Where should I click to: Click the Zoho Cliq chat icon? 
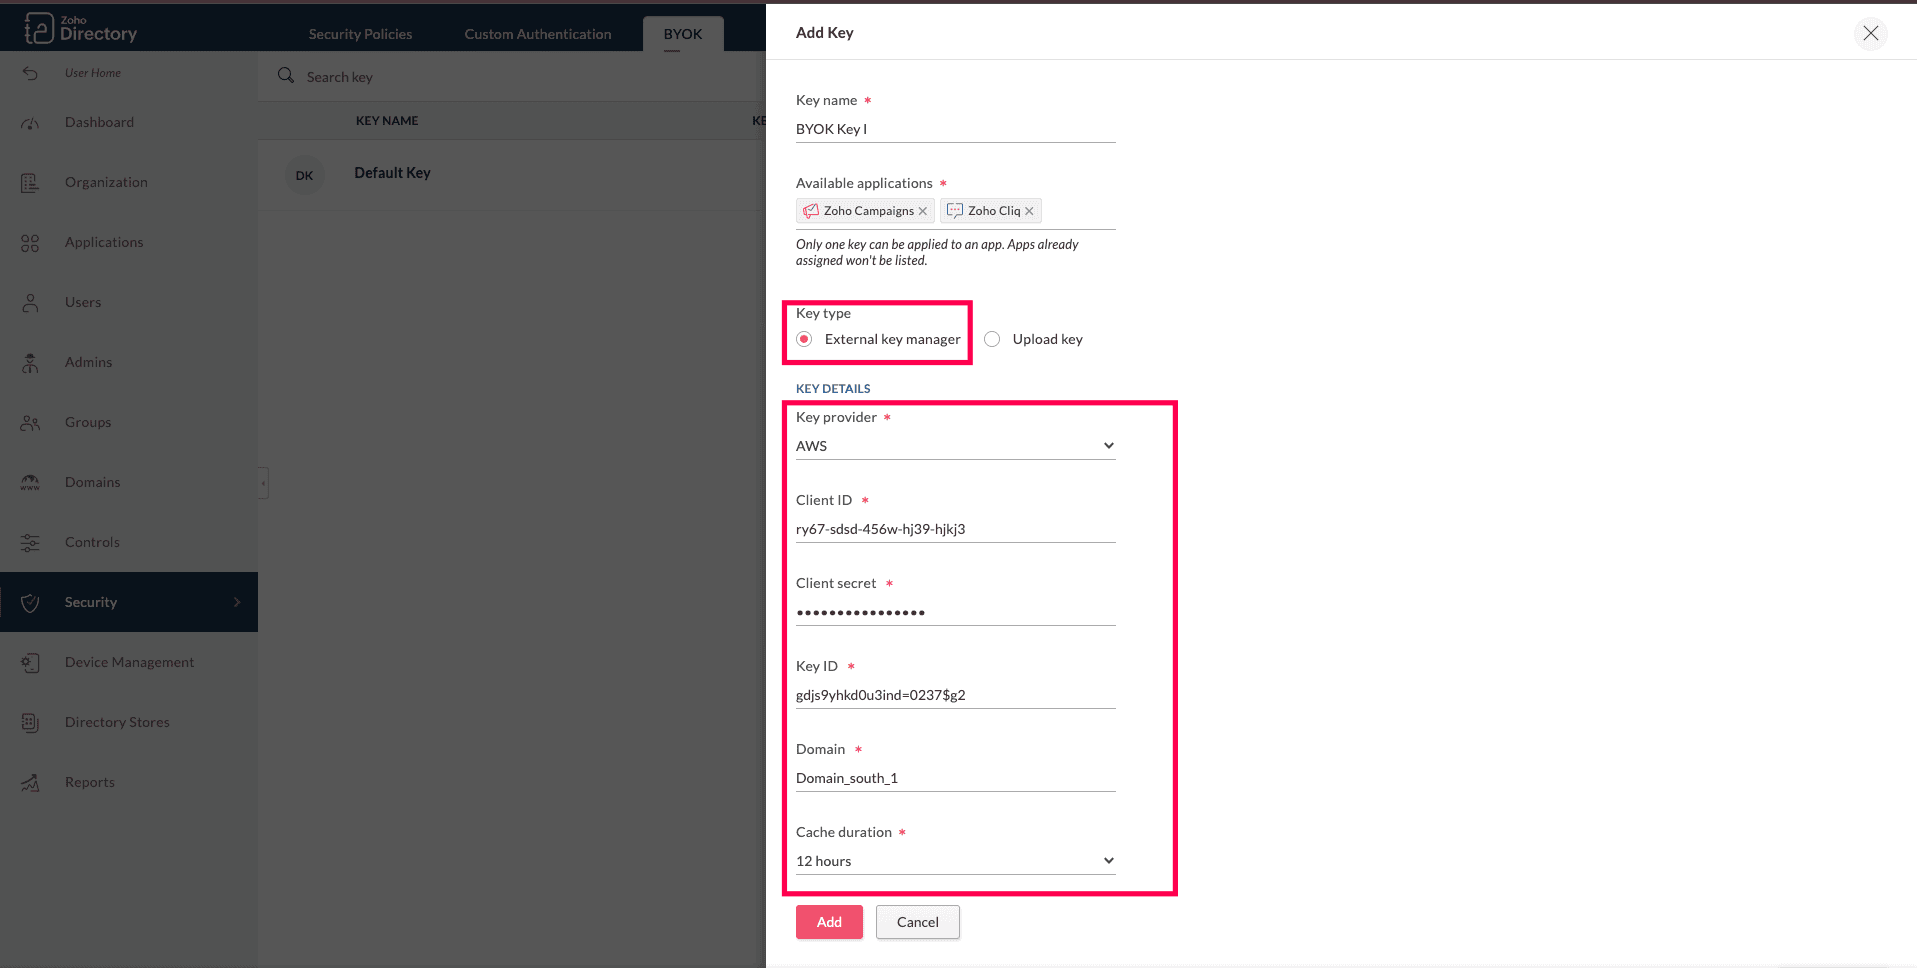(955, 211)
